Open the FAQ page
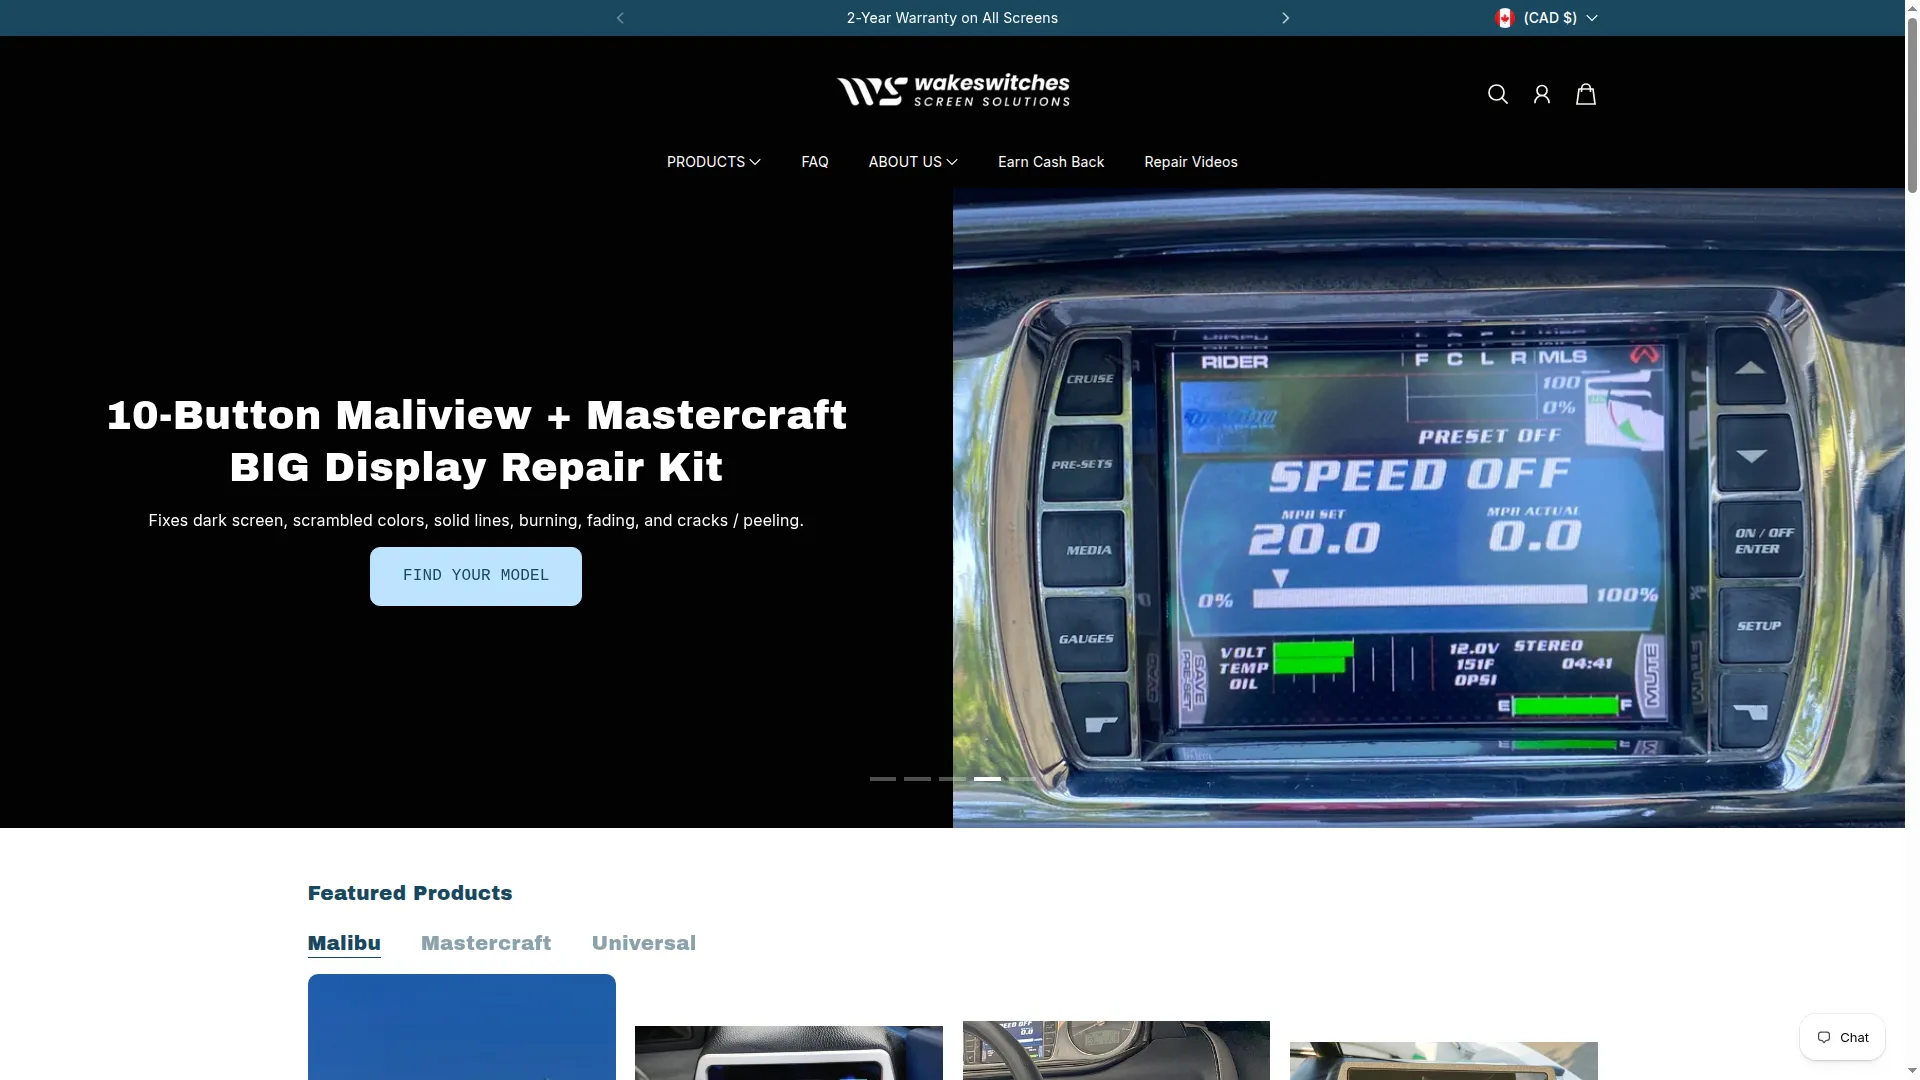This screenshot has width=1920, height=1080. [x=814, y=162]
